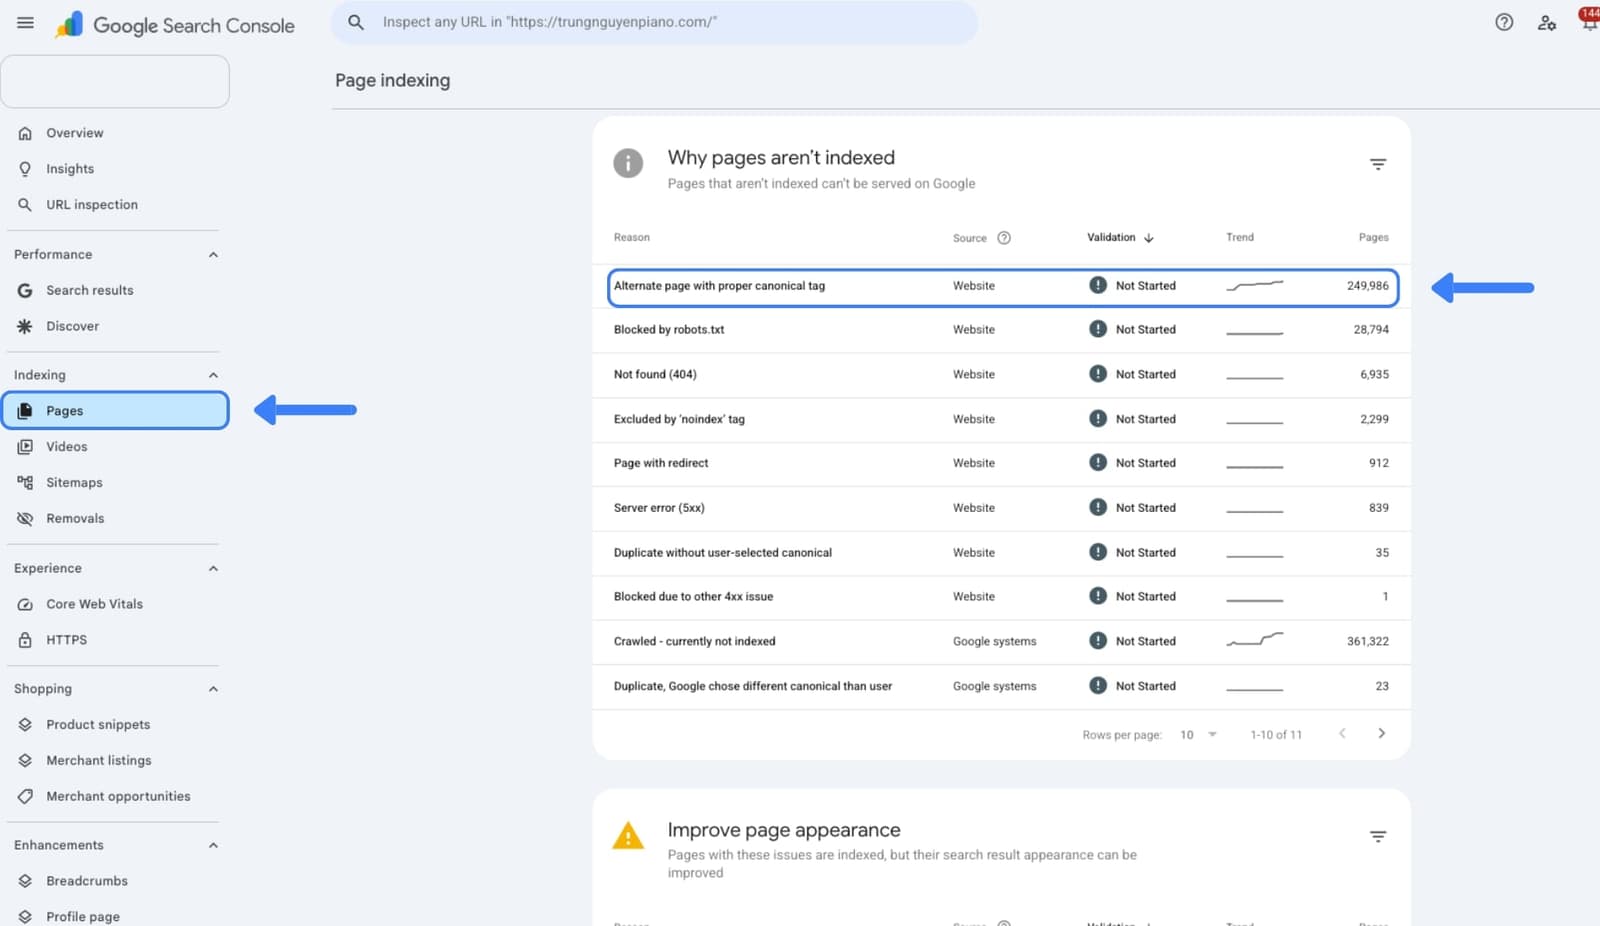Collapse the Experience section
This screenshot has height=926, width=1600.
(x=213, y=569)
